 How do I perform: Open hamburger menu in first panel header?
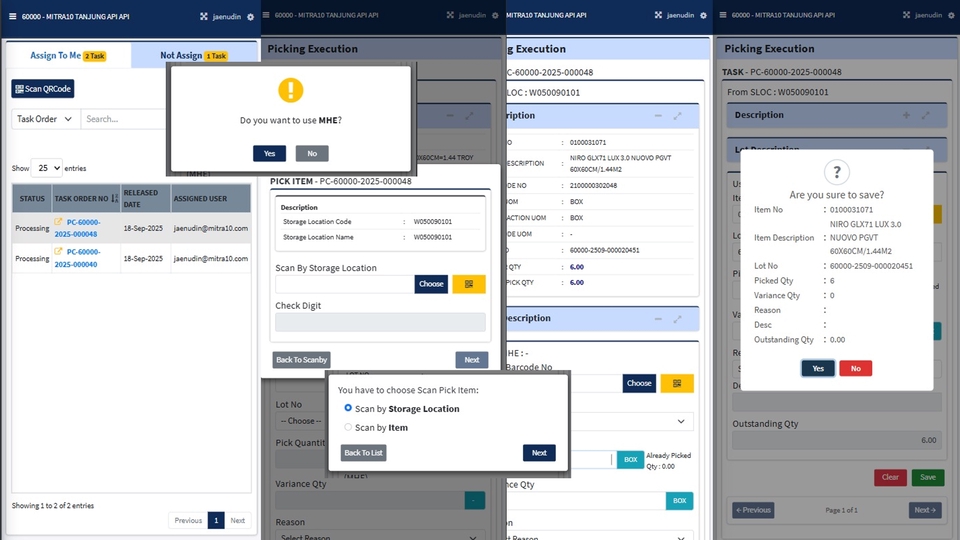(12, 17)
